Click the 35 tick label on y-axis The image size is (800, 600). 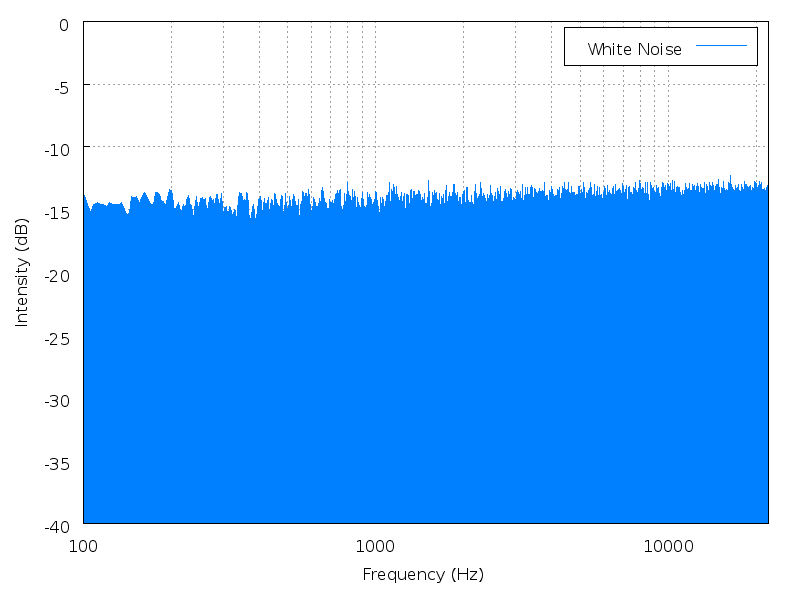click(x=62, y=461)
